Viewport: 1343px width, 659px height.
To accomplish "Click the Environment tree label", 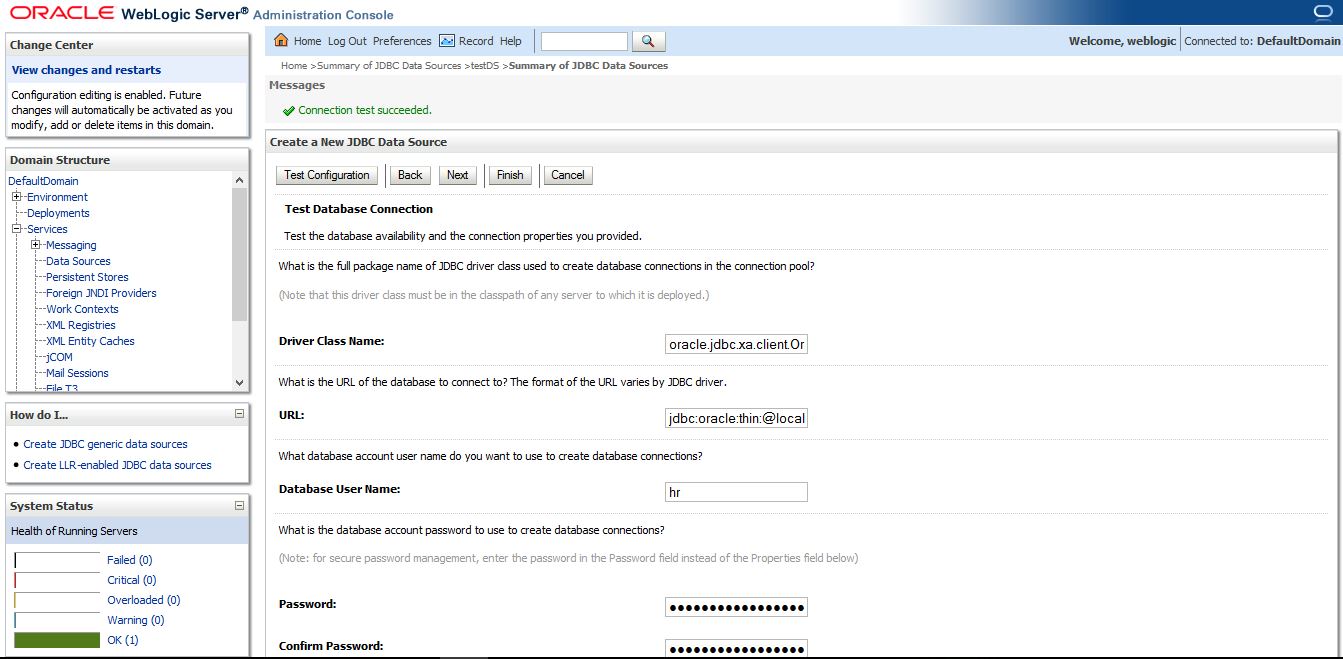I will pos(57,197).
